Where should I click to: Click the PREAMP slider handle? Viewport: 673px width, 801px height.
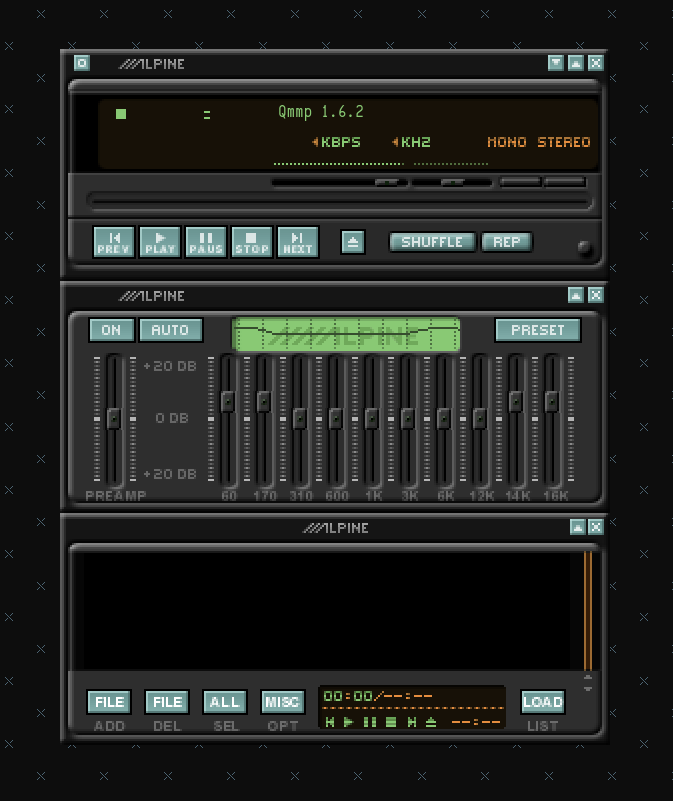[x=114, y=418]
